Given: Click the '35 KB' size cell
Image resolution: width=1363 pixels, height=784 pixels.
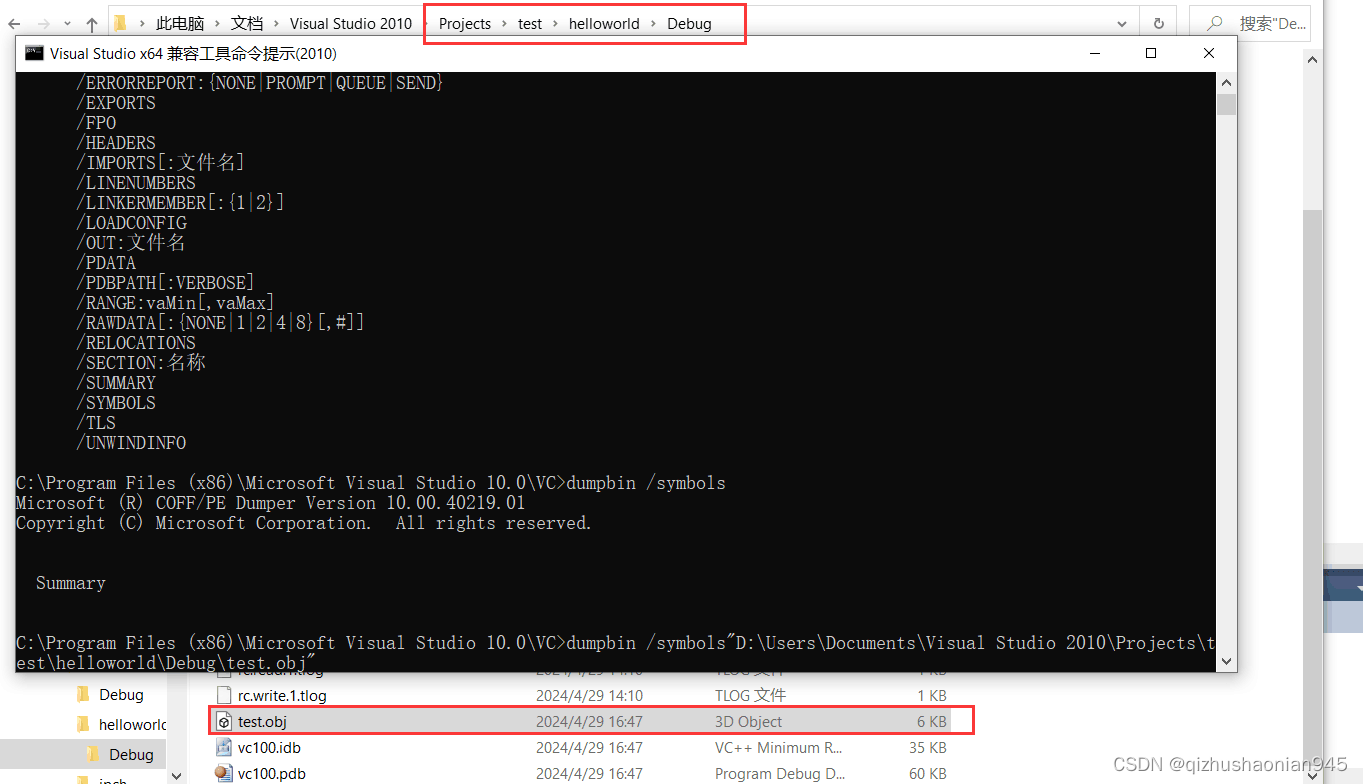Looking at the screenshot, I should pyautogui.click(x=927, y=747).
